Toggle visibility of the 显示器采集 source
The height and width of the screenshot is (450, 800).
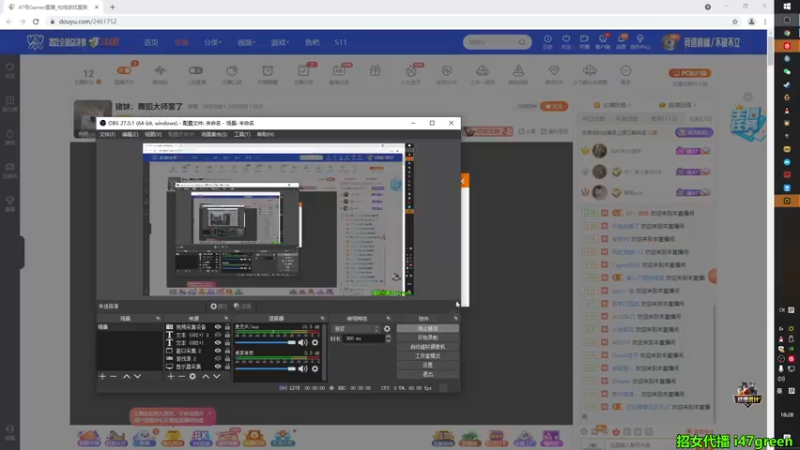(218, 367)
